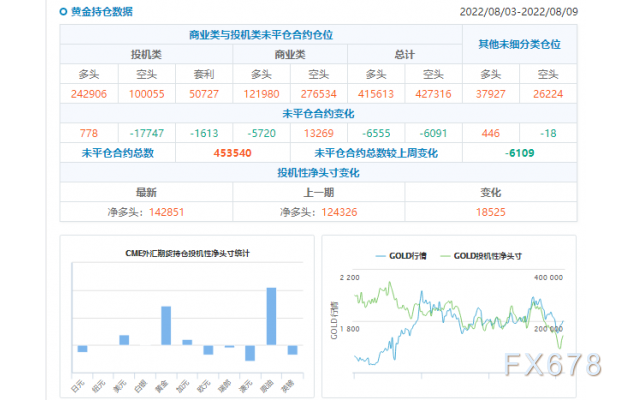Click the 总计 column group header

click(405, 54)
